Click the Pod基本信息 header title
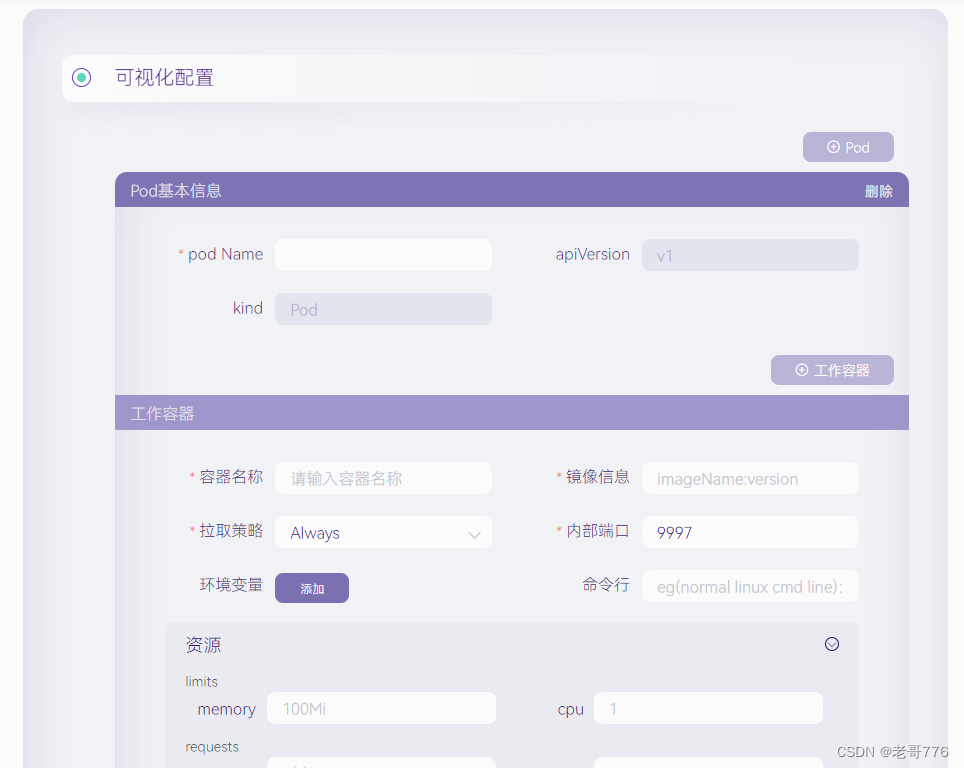 pos(176,191)
